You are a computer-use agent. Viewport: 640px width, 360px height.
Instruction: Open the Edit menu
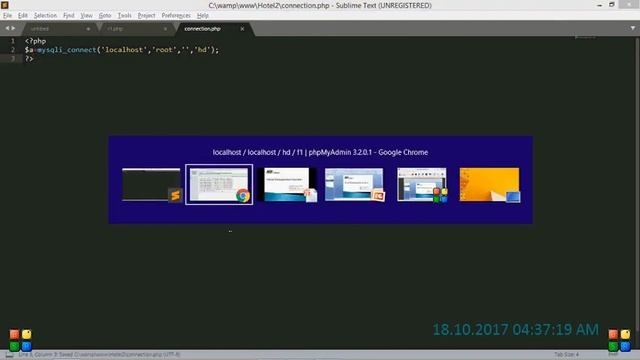point(22,16)
